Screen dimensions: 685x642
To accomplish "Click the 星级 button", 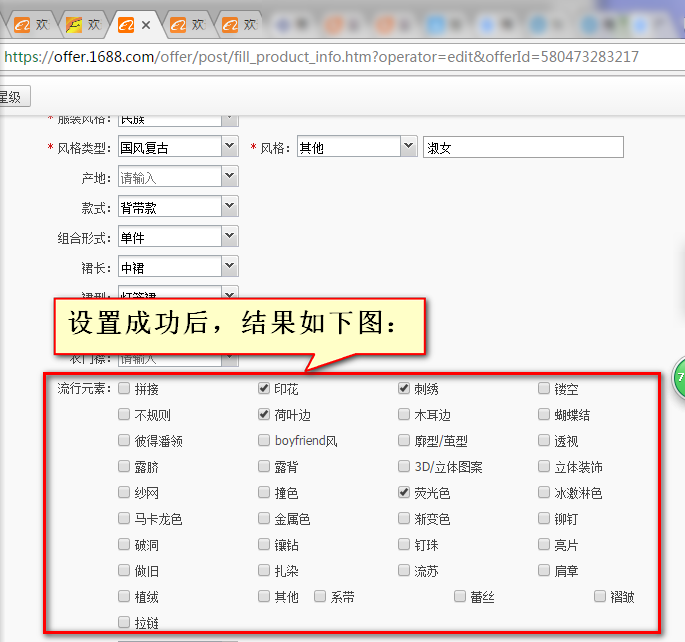I will point(15,97).
